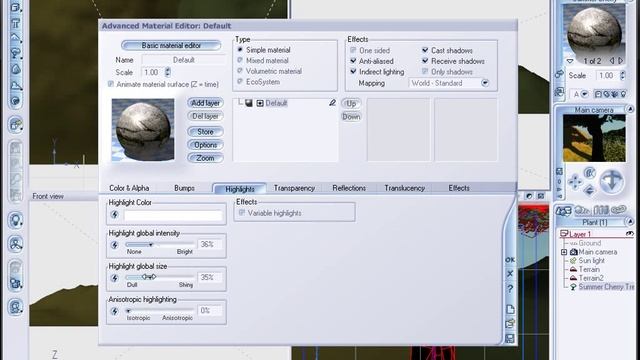
Task: Select the Plant tool in left toolbar
Action: (16, 53)
